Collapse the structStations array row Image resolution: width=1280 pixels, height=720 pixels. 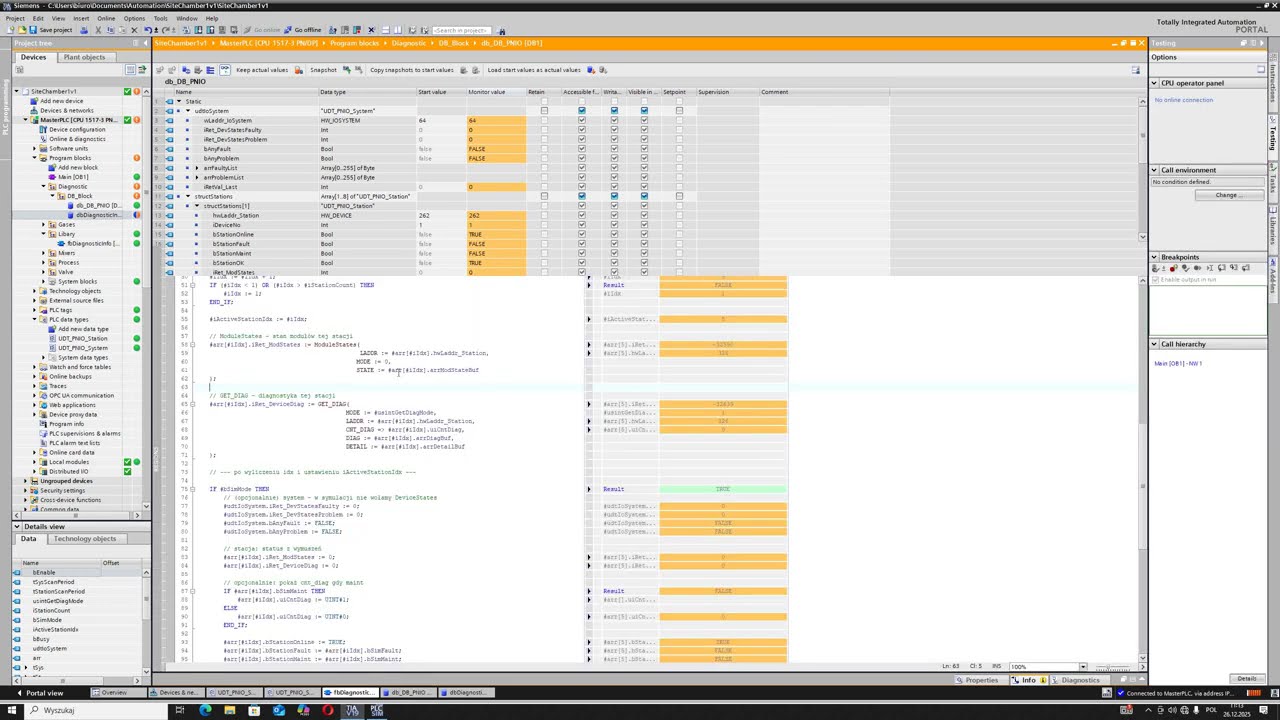187,196
